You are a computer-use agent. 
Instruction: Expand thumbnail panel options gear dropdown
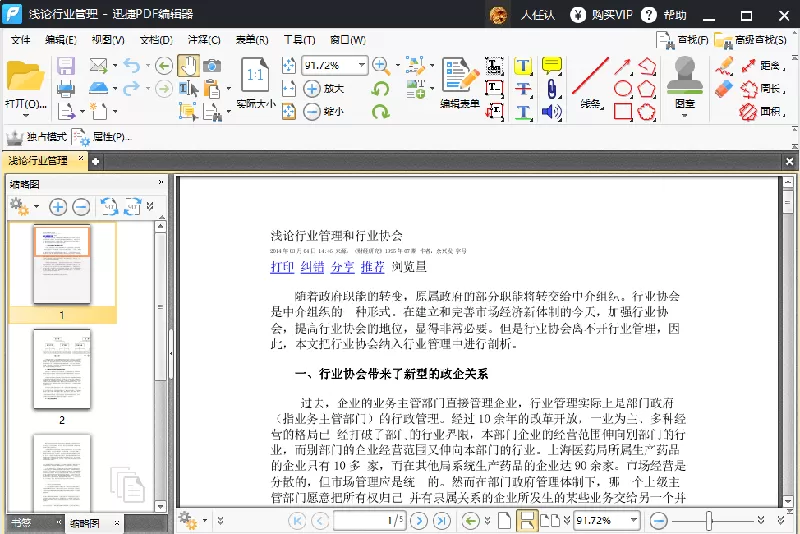tap(36, 207)
